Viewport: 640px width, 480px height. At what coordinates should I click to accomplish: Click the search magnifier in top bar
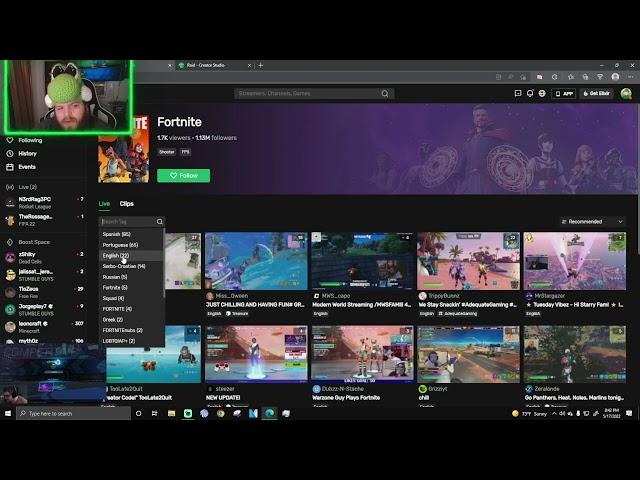(384, 93)
